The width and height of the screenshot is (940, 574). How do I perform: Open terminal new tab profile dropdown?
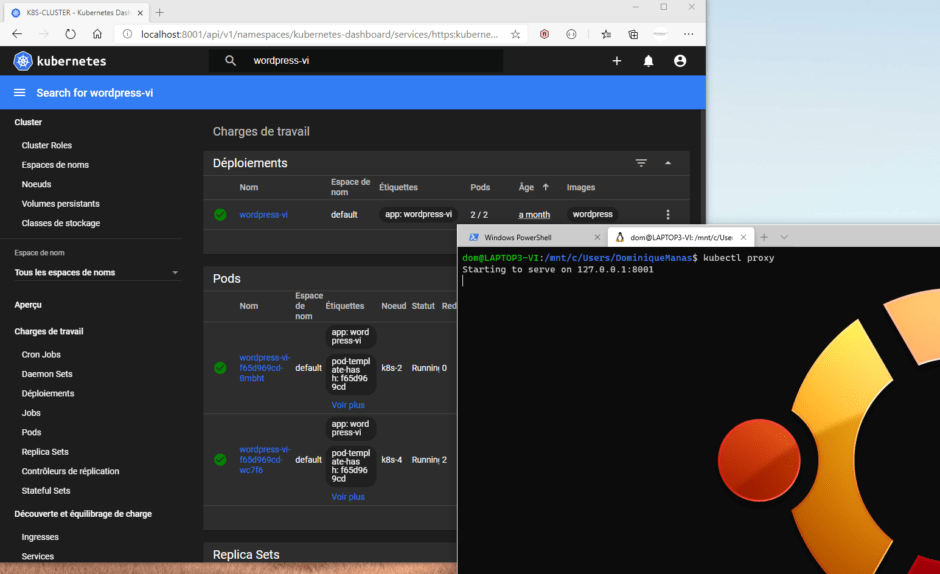click(784, 237)
